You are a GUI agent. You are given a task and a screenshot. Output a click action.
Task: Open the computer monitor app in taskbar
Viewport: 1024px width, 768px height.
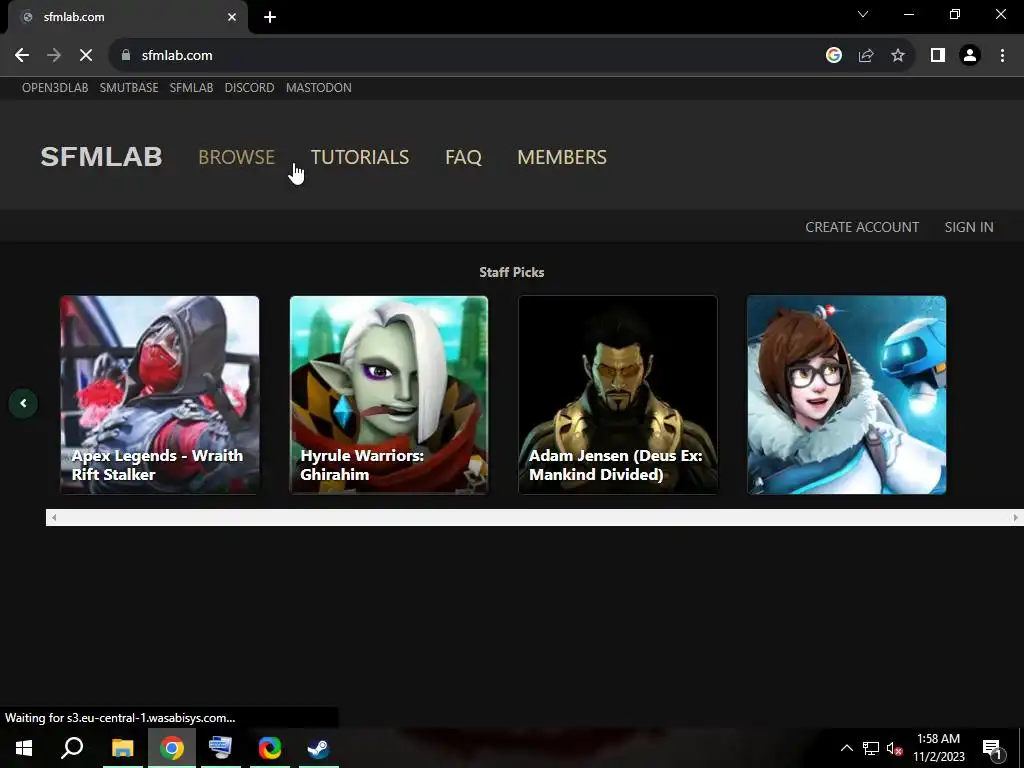(220, 748)
